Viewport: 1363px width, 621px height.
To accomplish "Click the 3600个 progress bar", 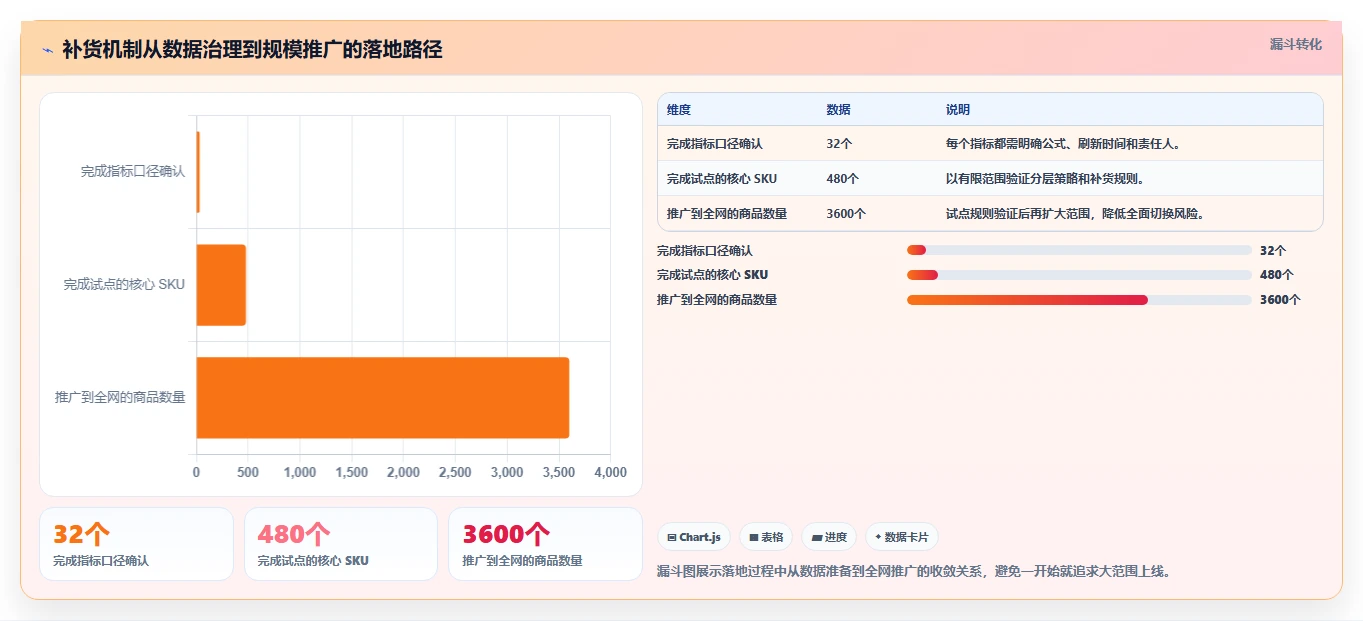I will coord(1079,300).
